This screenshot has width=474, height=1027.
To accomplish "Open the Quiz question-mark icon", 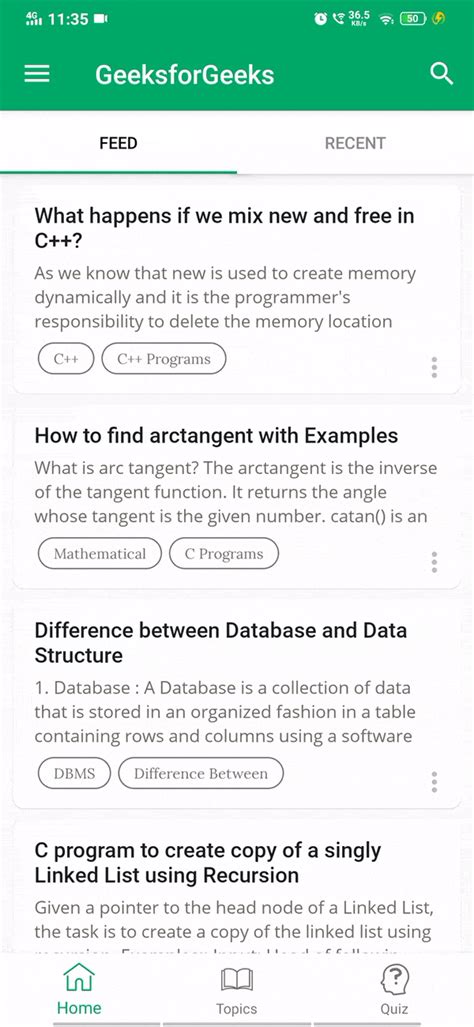I will pos(394,979).
